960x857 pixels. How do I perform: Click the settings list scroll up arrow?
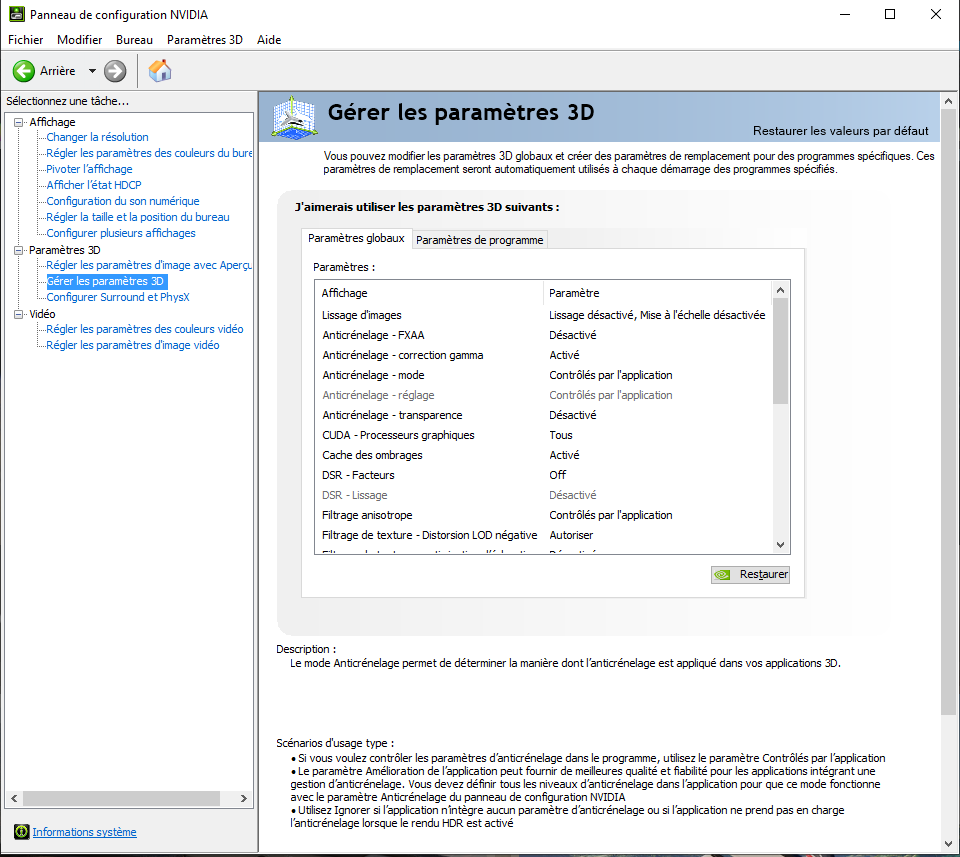780,290
